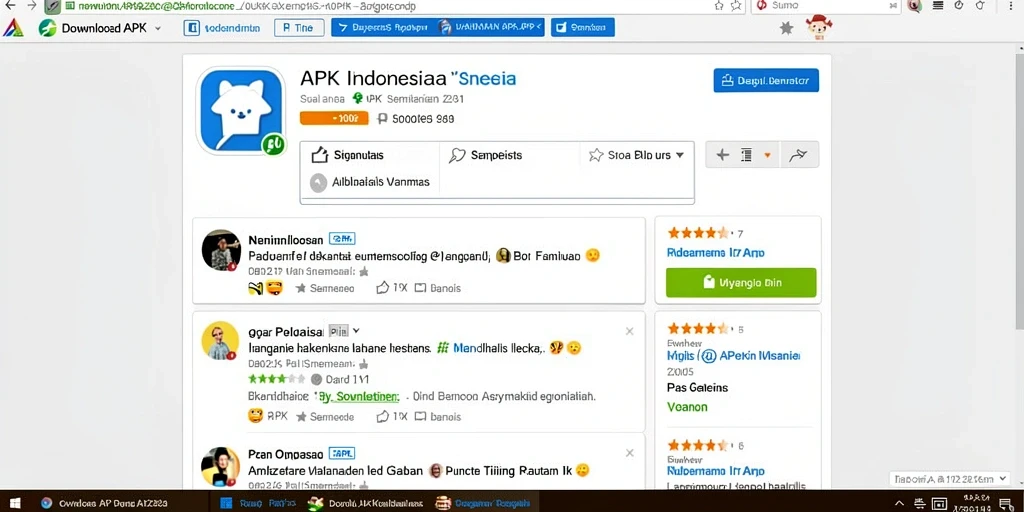
Task: Click the green 'Voanon' link
Action: [686, 407]
